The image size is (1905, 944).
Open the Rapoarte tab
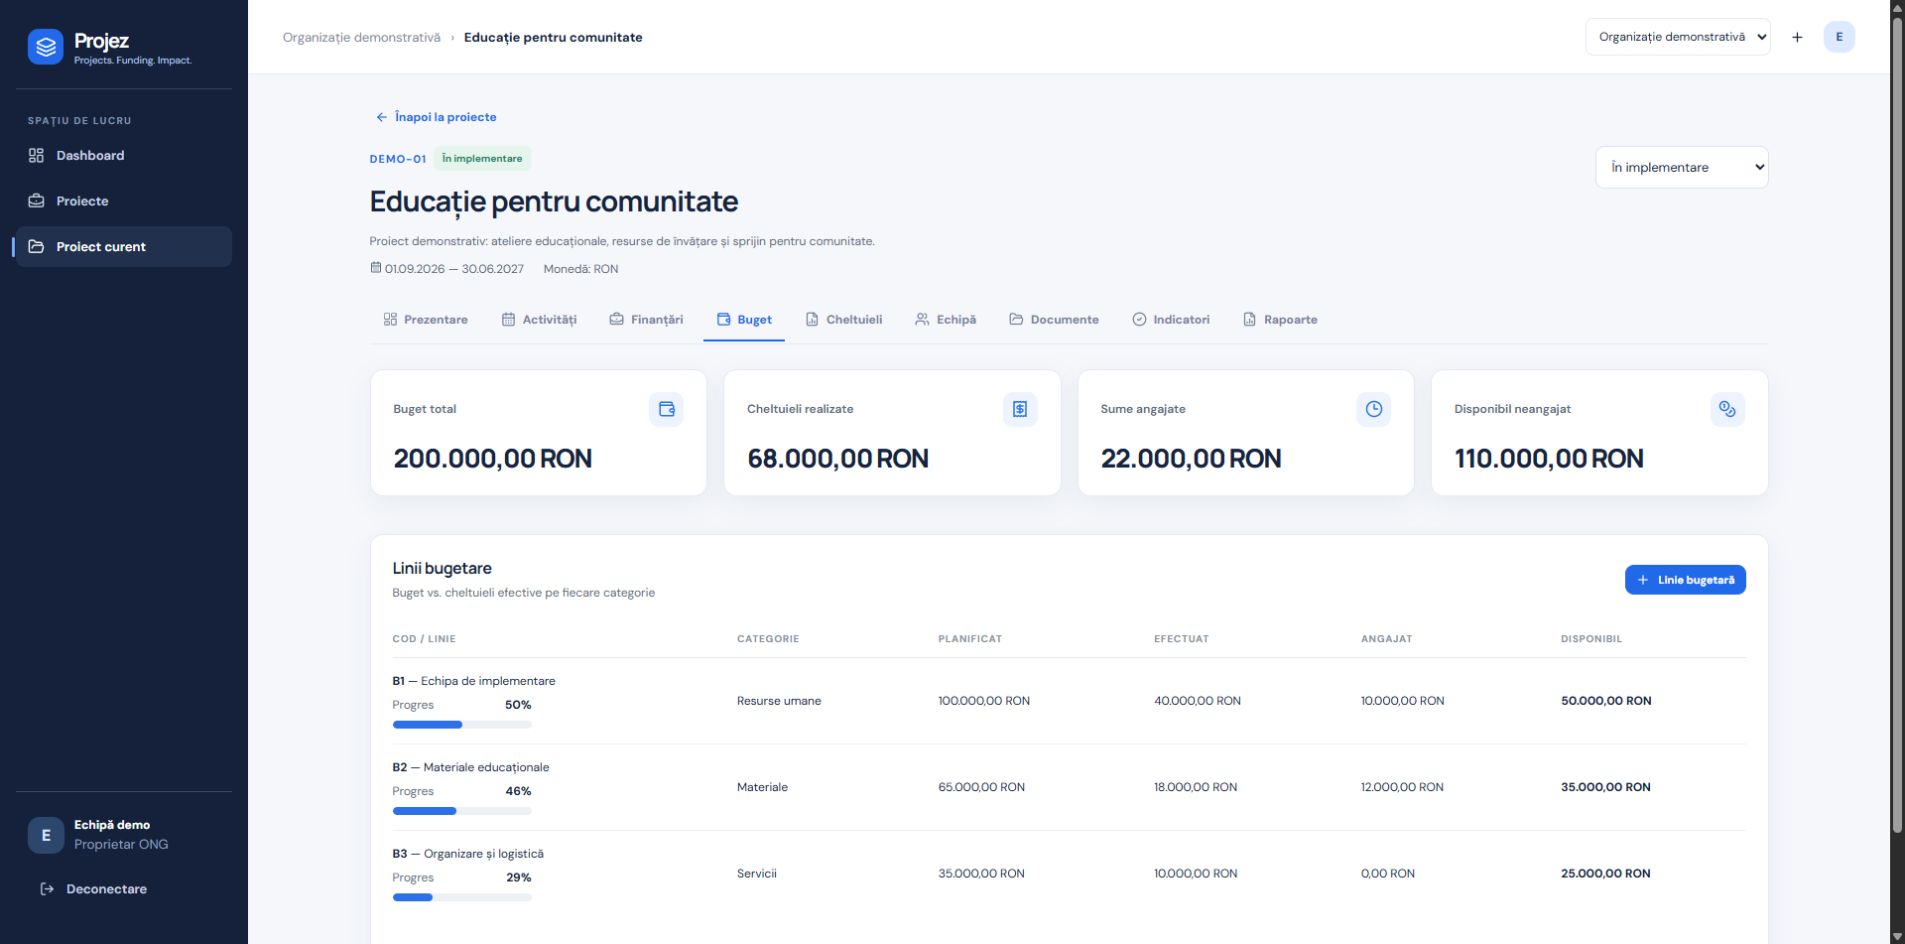pyautogui.click(x=1280, y=320)
